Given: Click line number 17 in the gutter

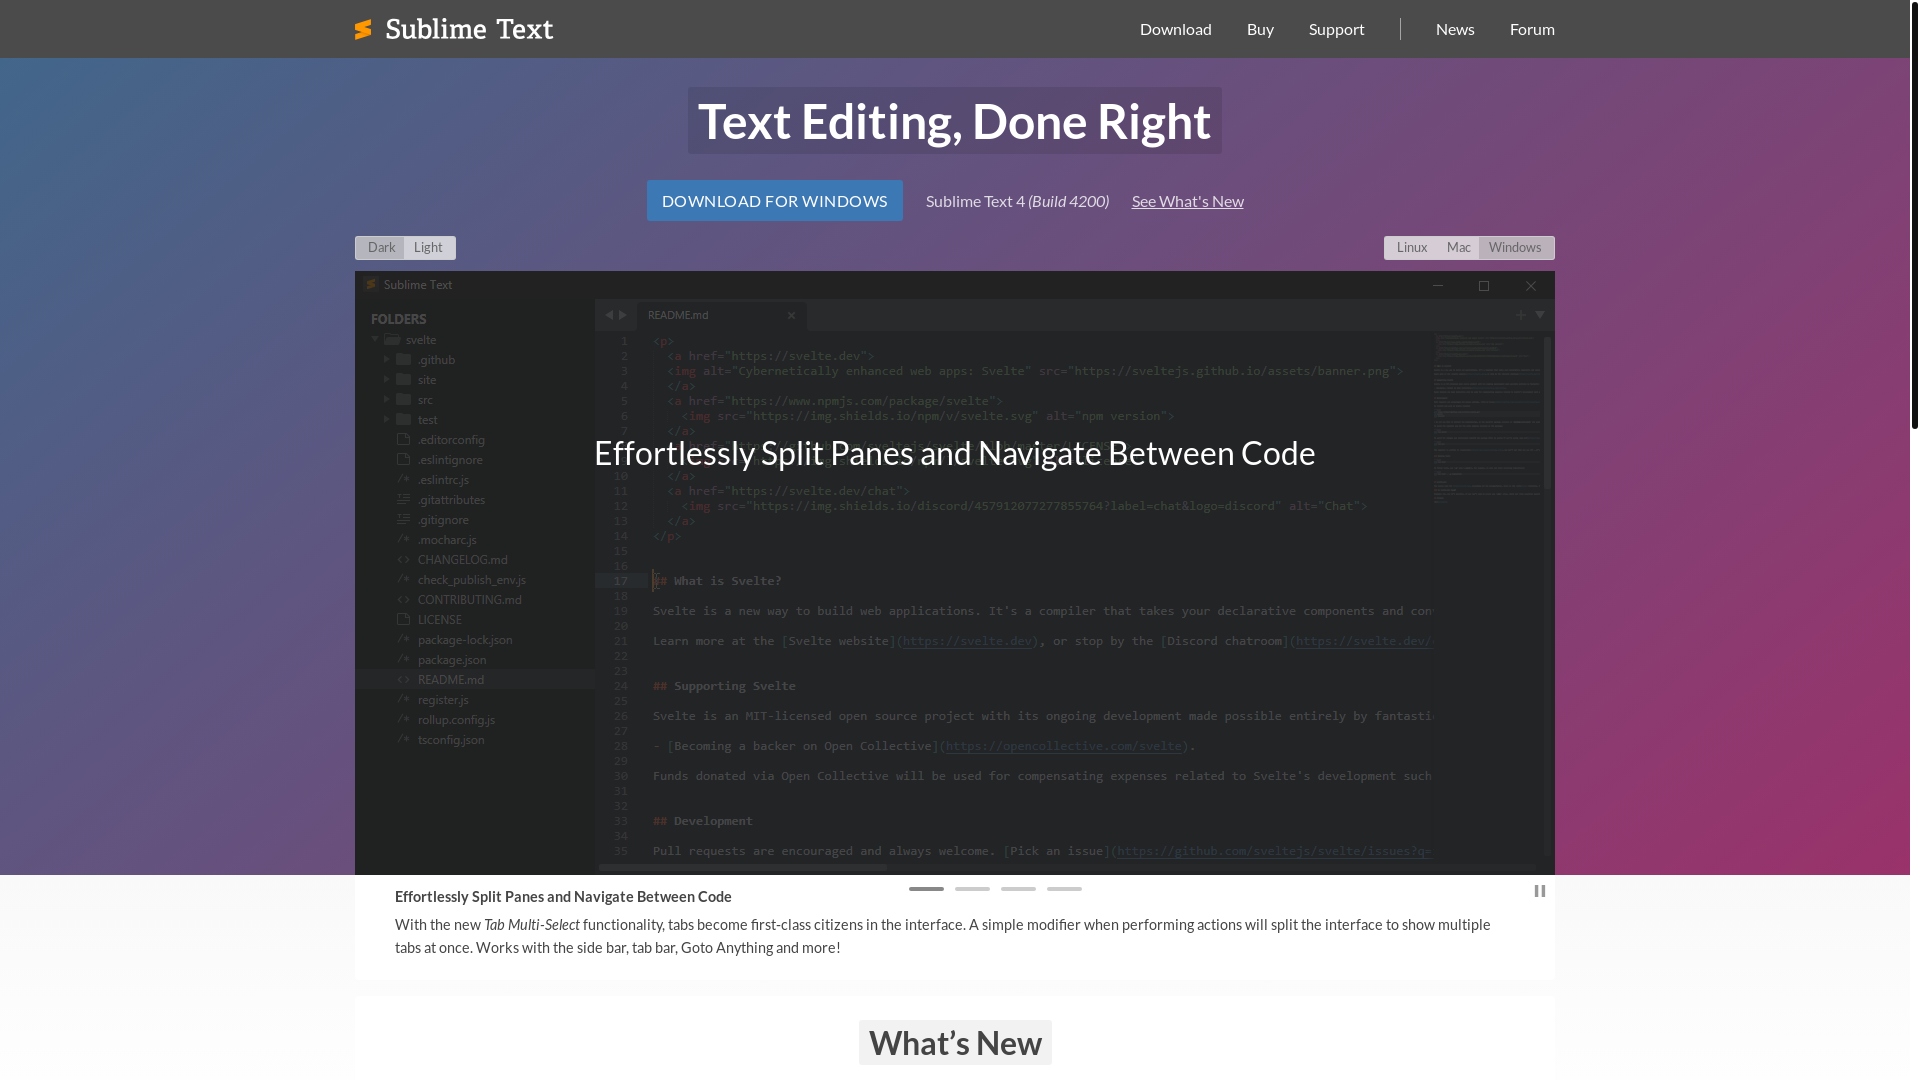Looking at the screenshot, I should pos(621,581).
